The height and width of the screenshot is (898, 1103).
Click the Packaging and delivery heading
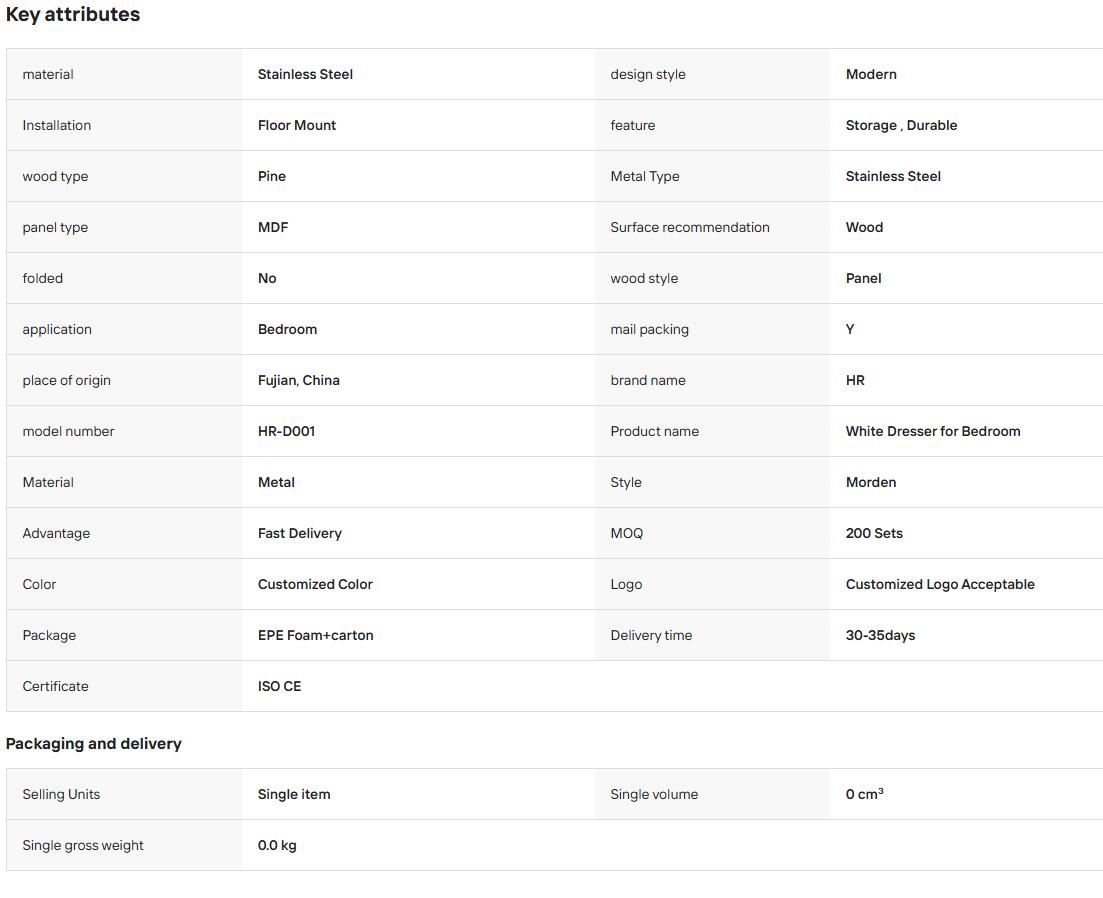[x=94, y=743]
